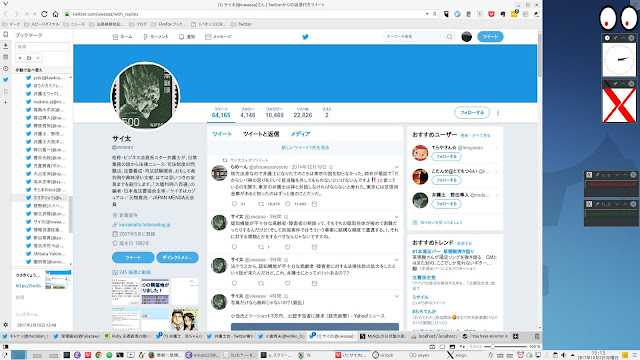Click the magnifier icon in Twitter search

tap(449, 37)
